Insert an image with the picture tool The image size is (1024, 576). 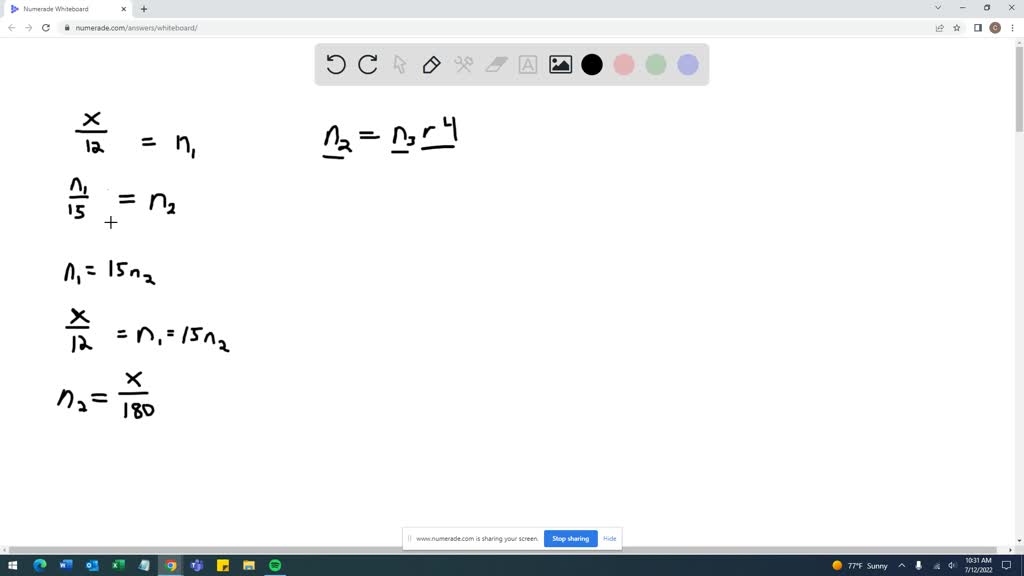[560, 65]
